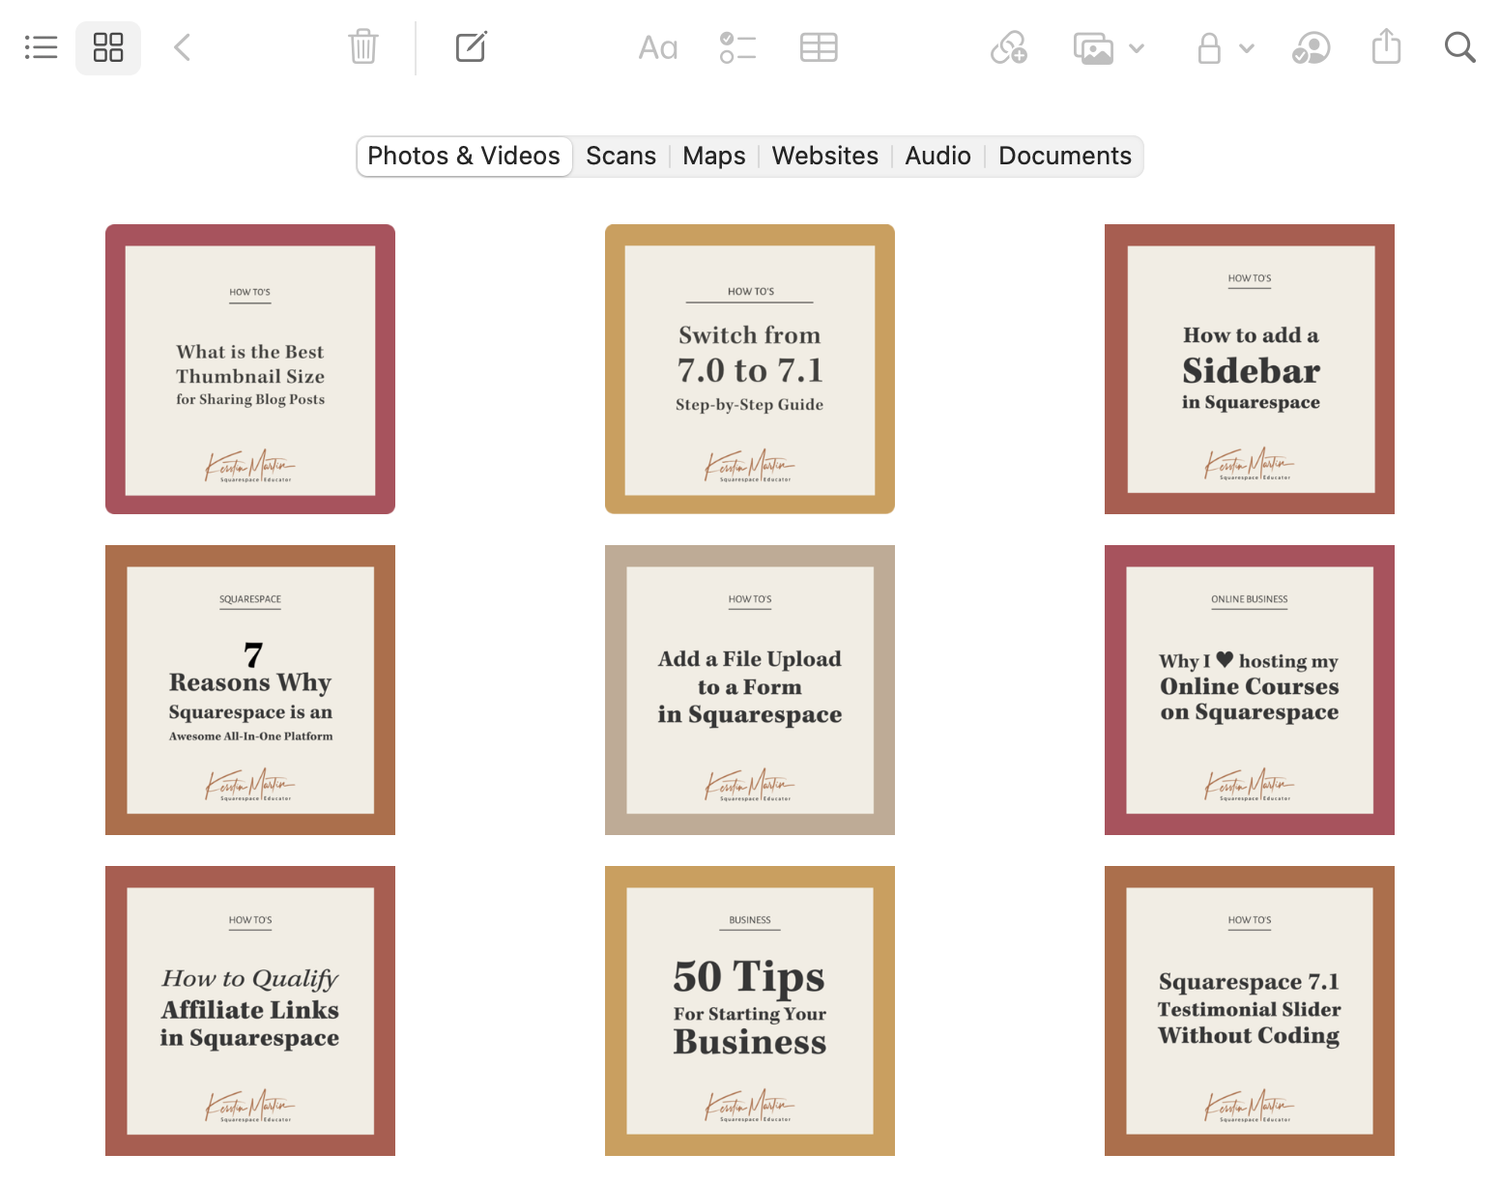Viewport: 1500px width, 1183px height.
Task: Insert a table using table icon
Action: pos(819,47)
